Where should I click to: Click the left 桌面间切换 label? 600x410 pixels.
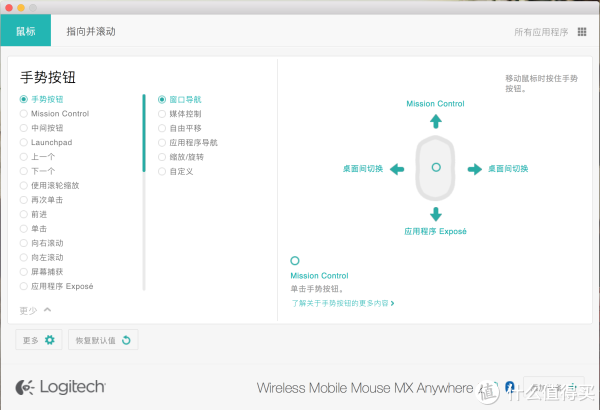tap(363, 169)
